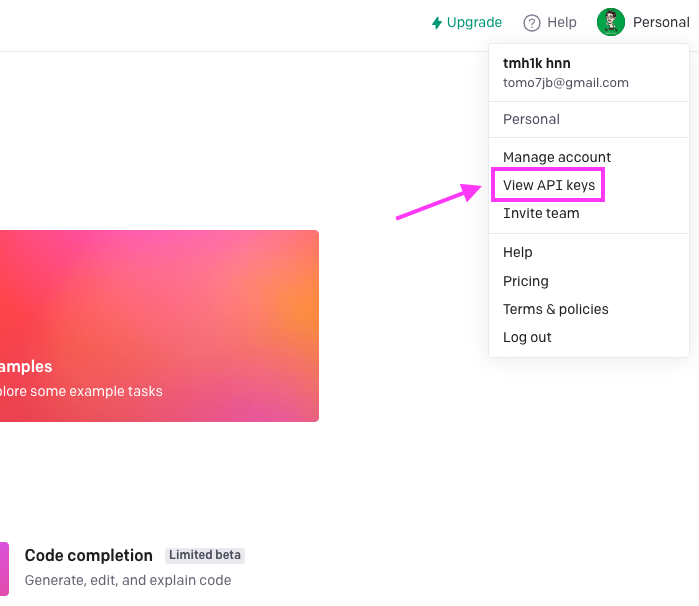Log out from the account menu
Screen dimensions: 699x606
coord(527,337)
